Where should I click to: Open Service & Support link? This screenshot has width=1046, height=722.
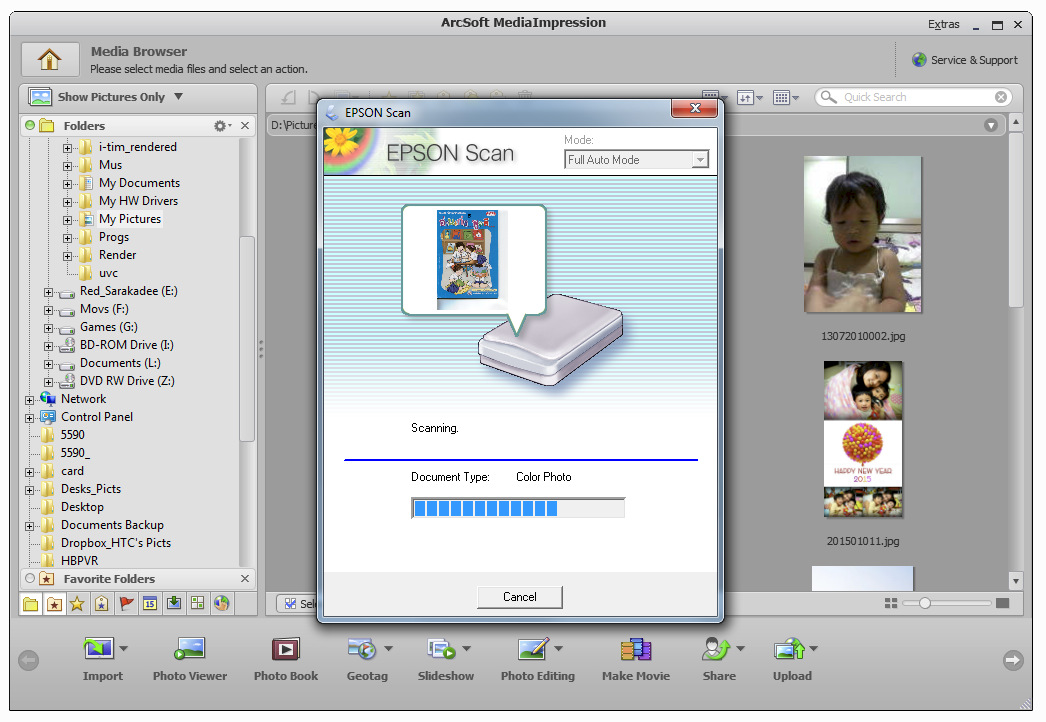point(965,60)
